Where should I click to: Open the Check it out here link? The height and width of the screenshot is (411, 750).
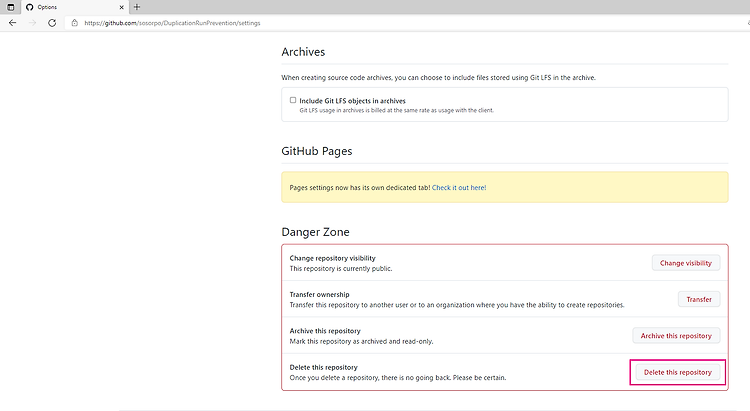click(x=459, y=188)
